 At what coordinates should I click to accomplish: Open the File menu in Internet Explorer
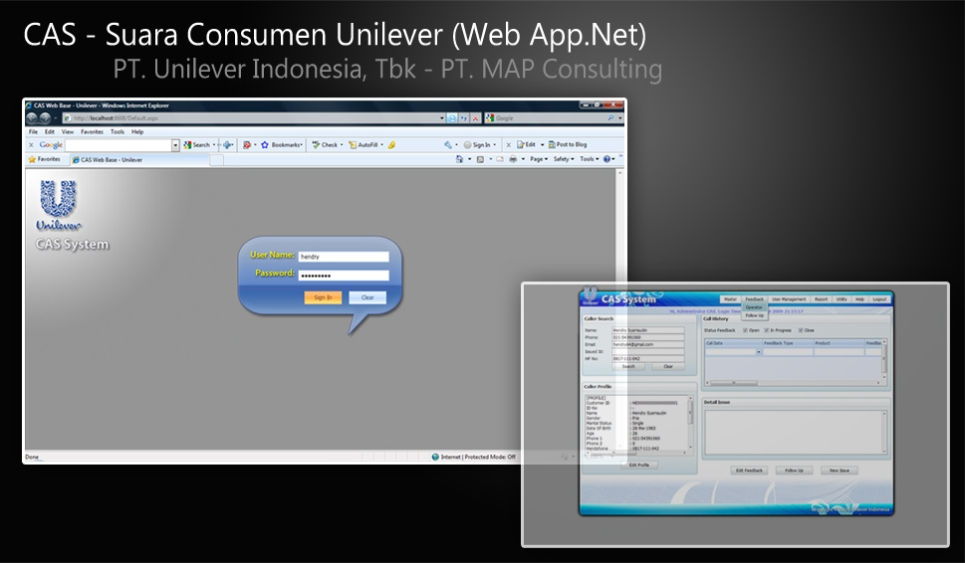click(33, 132)
